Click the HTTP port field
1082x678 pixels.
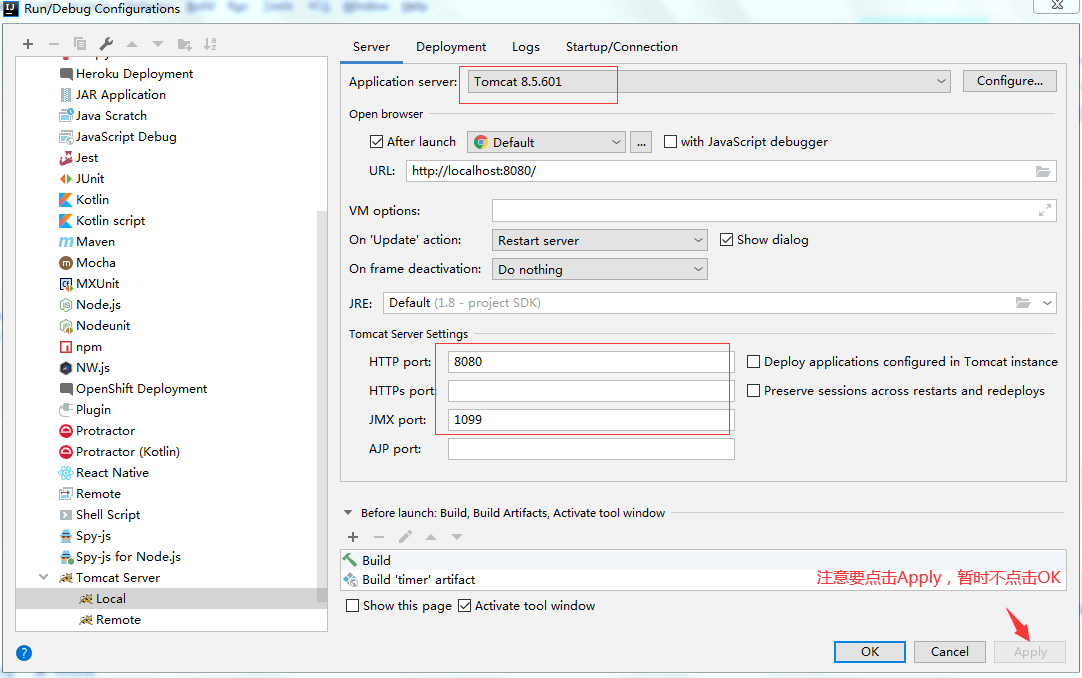tap(591, 362)
